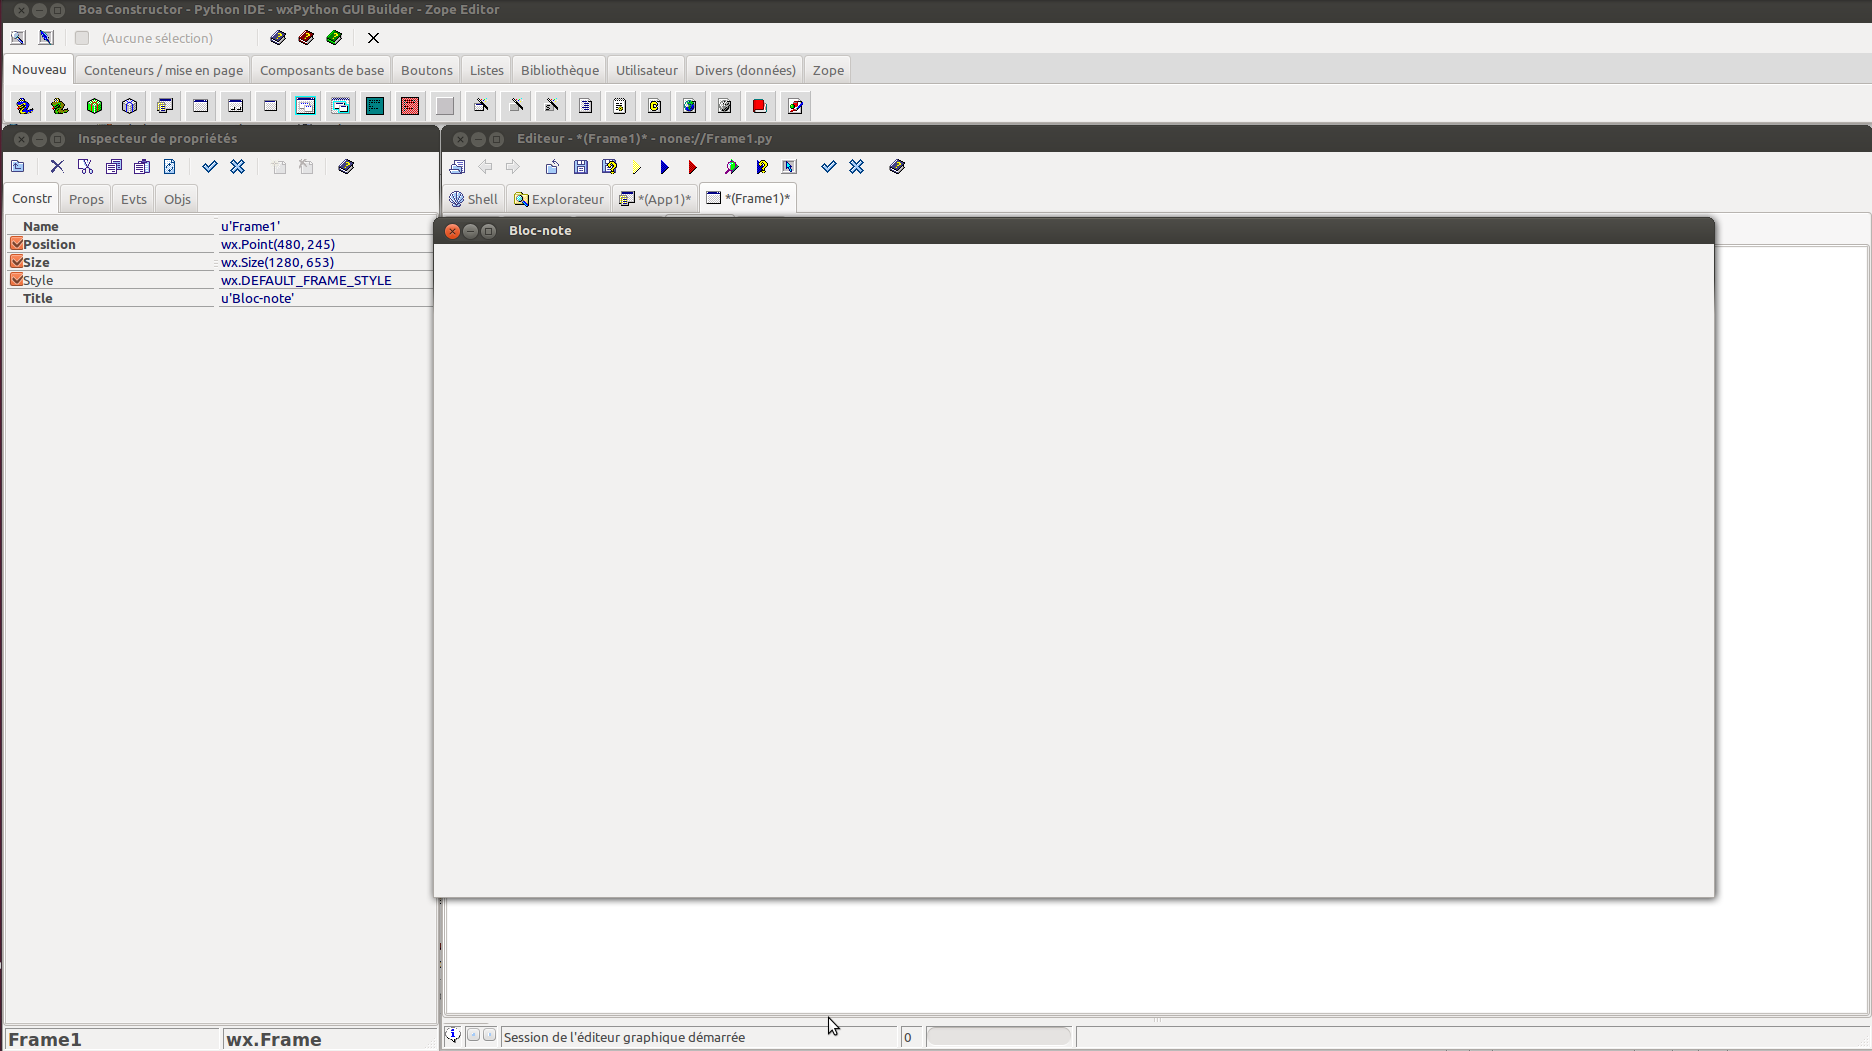The image size is (1872, 1051).
Task: Toggle the Style property checkbox
Action: [17, 280]
